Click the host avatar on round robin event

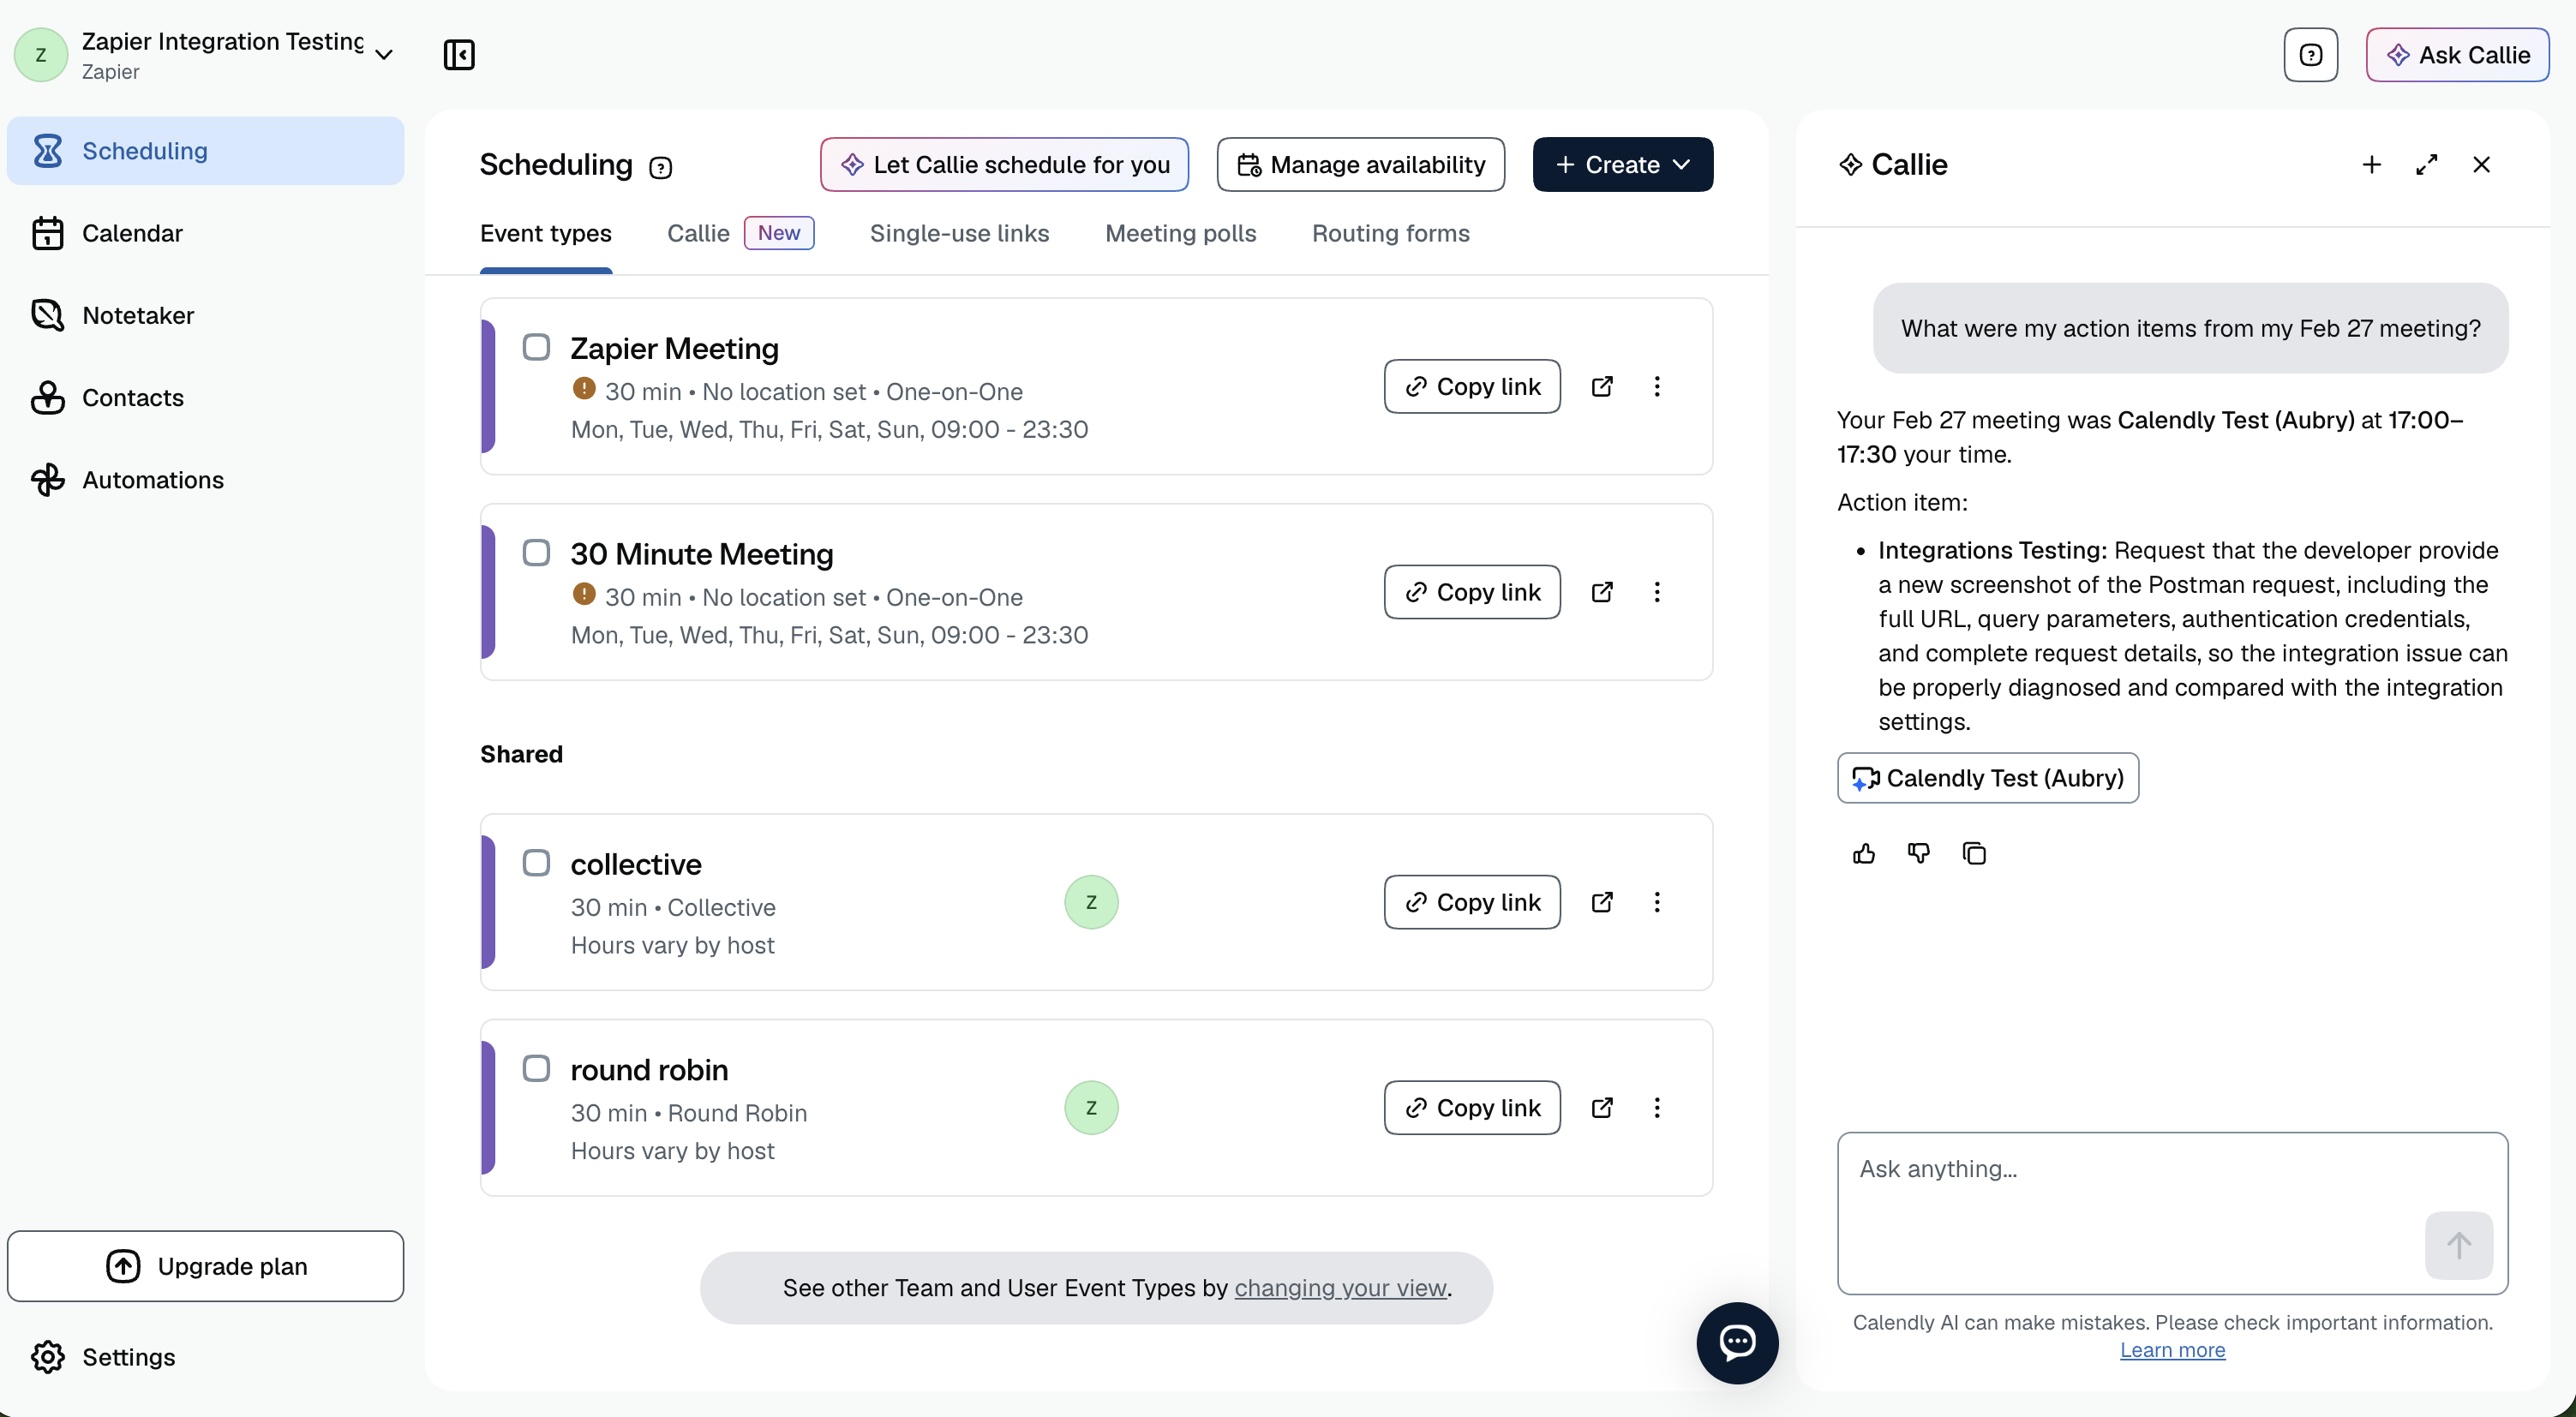pyautogui.click(x=1091, y=1107)
